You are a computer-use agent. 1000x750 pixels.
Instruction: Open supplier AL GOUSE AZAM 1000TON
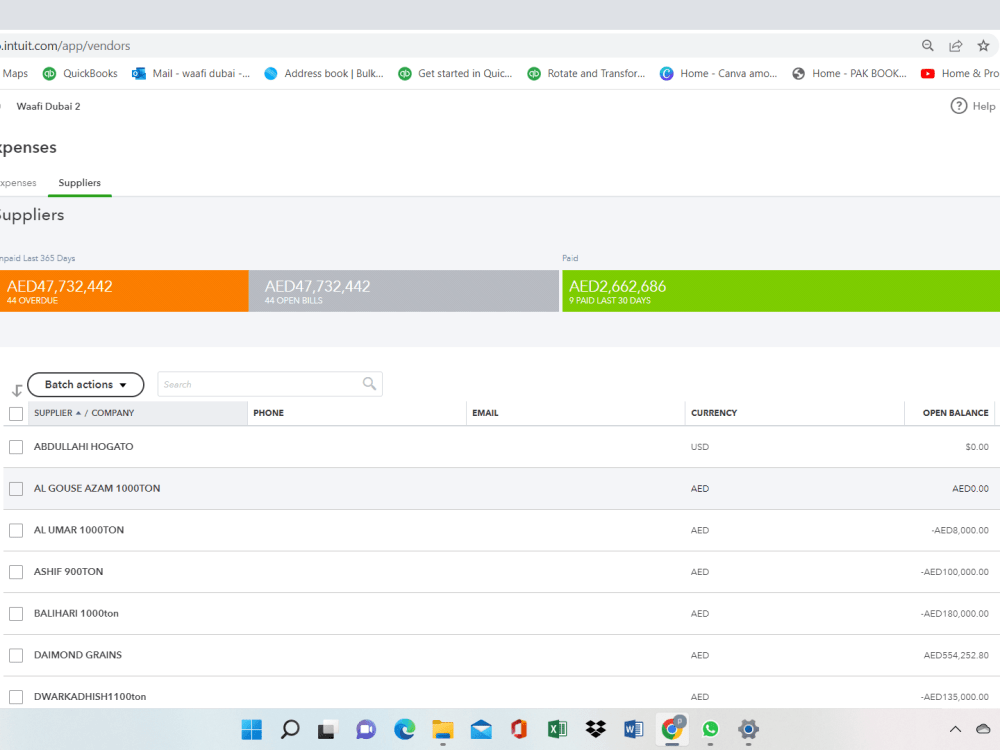point(97,488)
